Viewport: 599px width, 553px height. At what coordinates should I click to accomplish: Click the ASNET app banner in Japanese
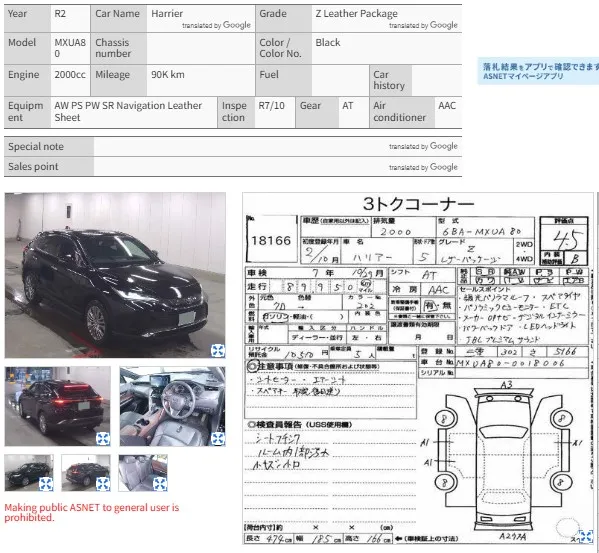pos(538,71)
